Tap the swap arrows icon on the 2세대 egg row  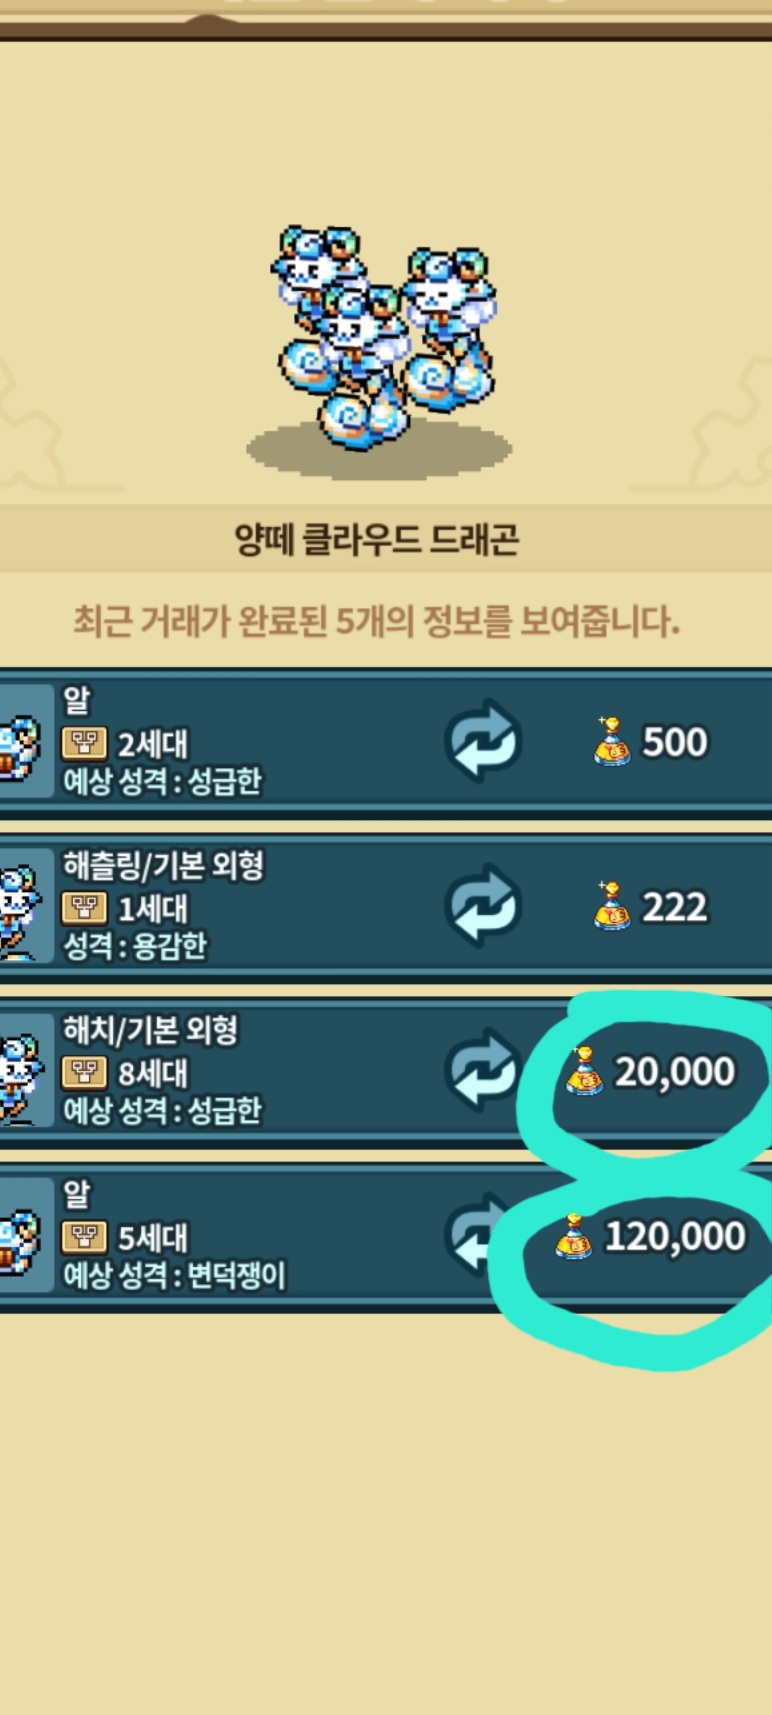[483, 741]
